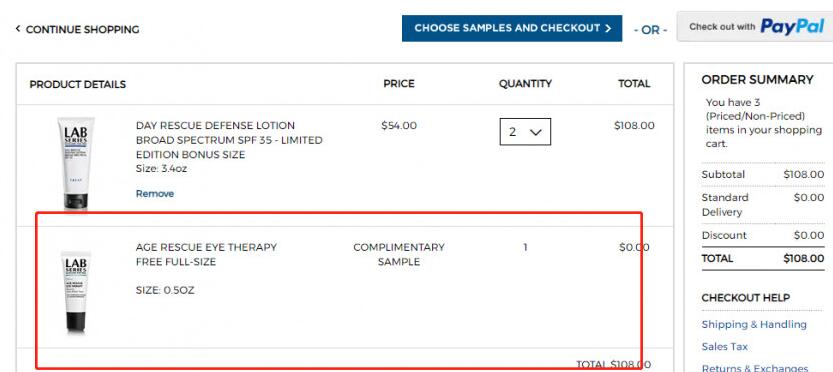Click the Day Rescue Defense Lotion image

(76, 163)
